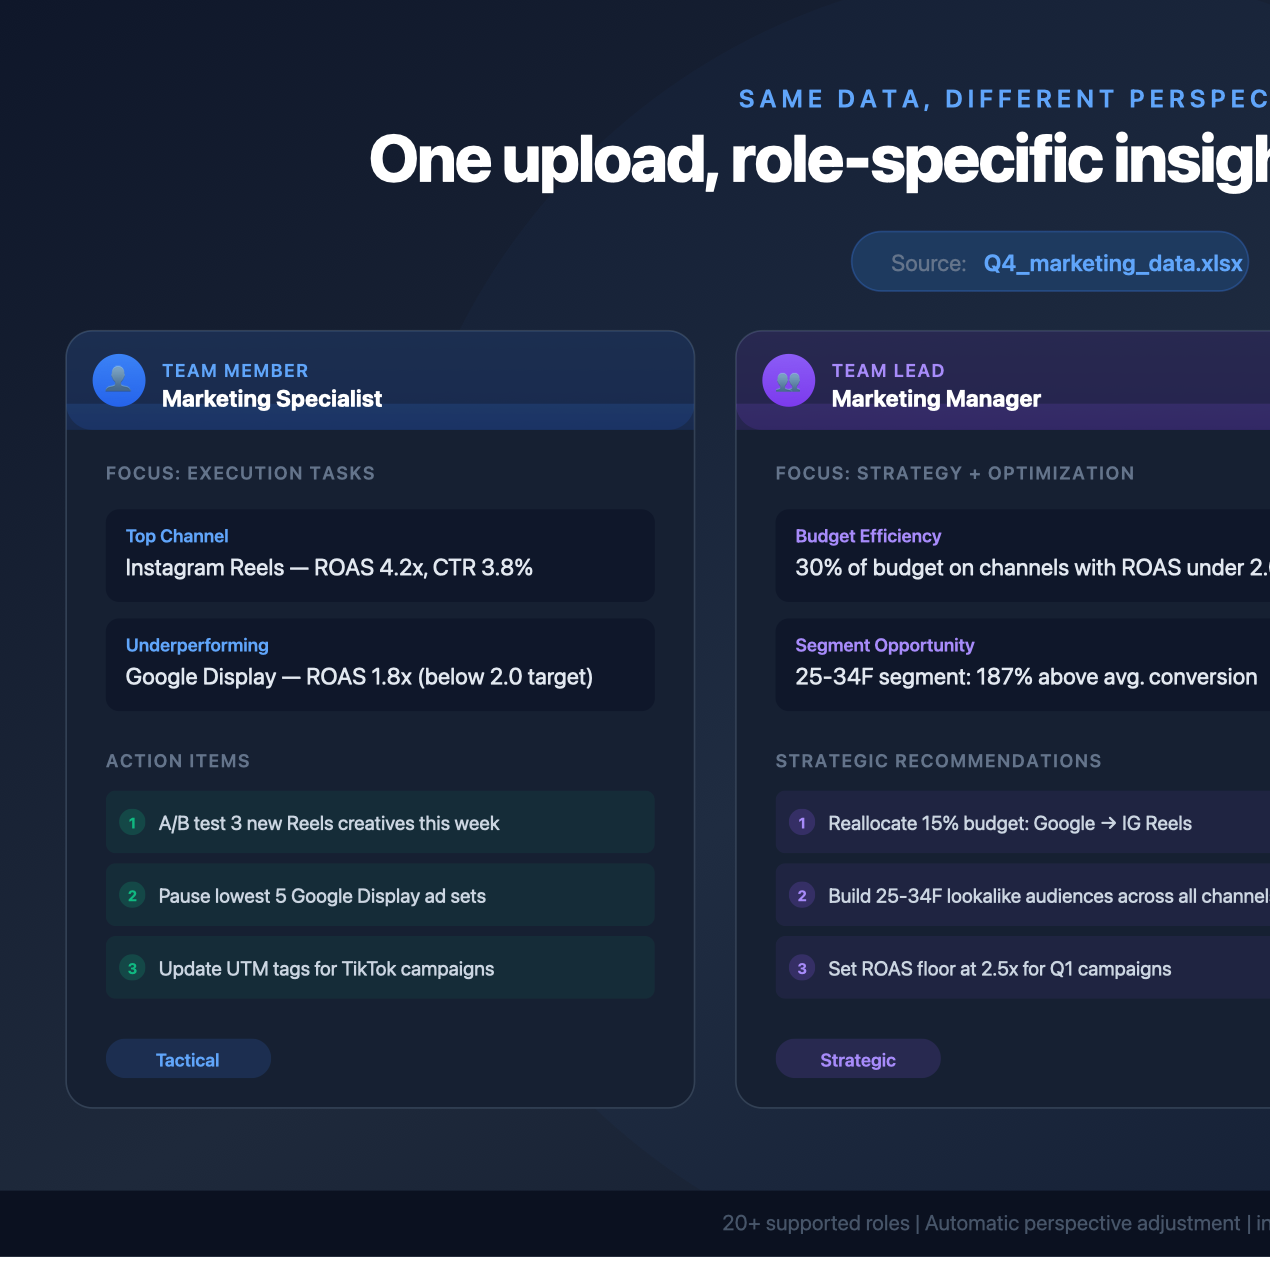Enable the Underperforming Google Display highlight

[380, 664]
